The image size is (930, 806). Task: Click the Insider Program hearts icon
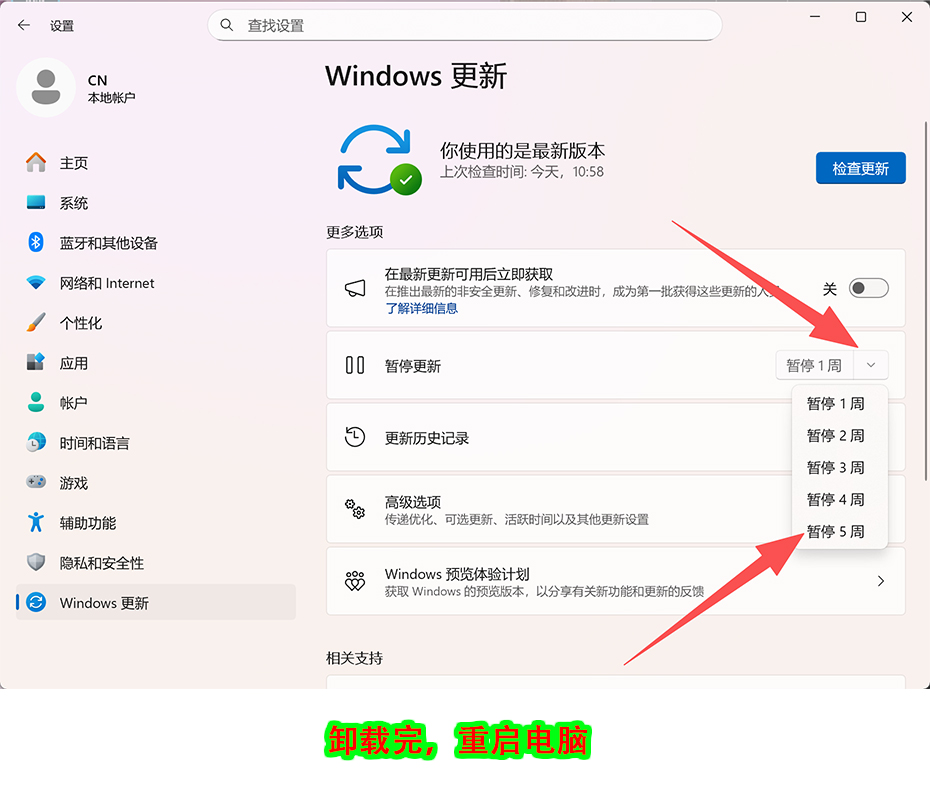(x=355, y=581)
